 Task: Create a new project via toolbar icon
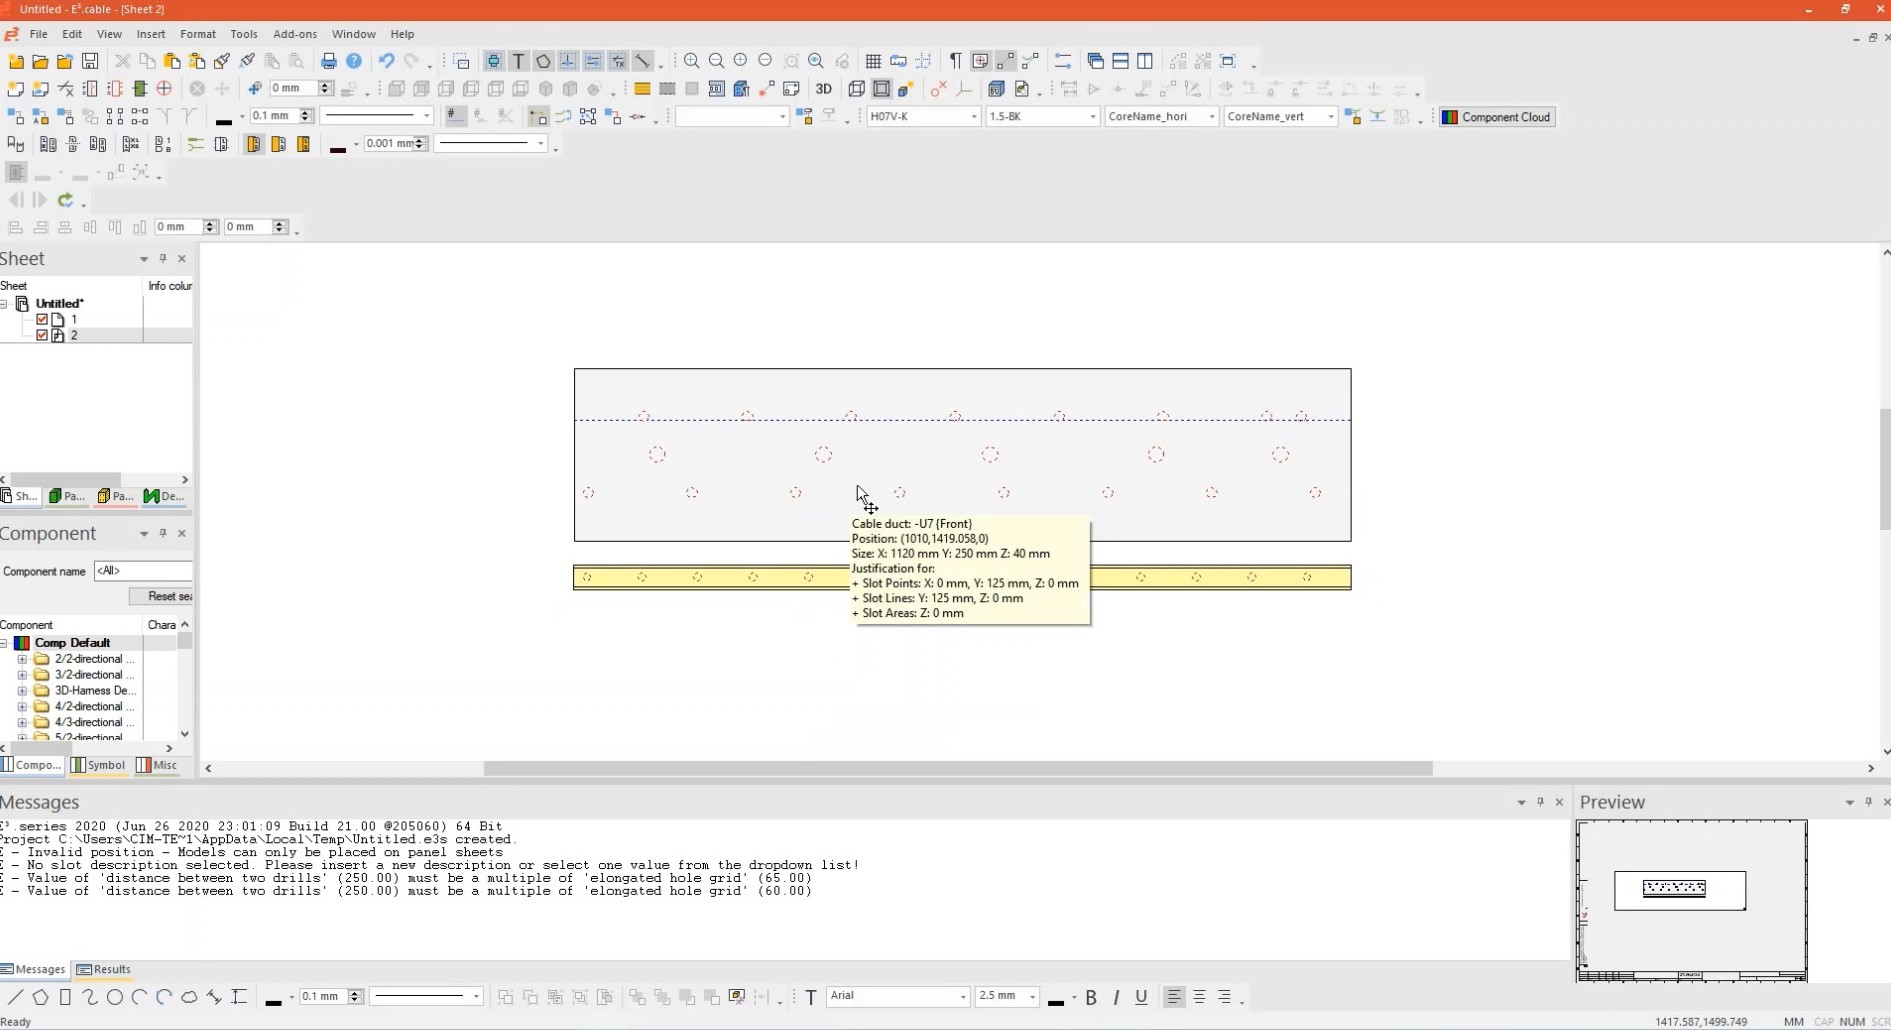16,61
